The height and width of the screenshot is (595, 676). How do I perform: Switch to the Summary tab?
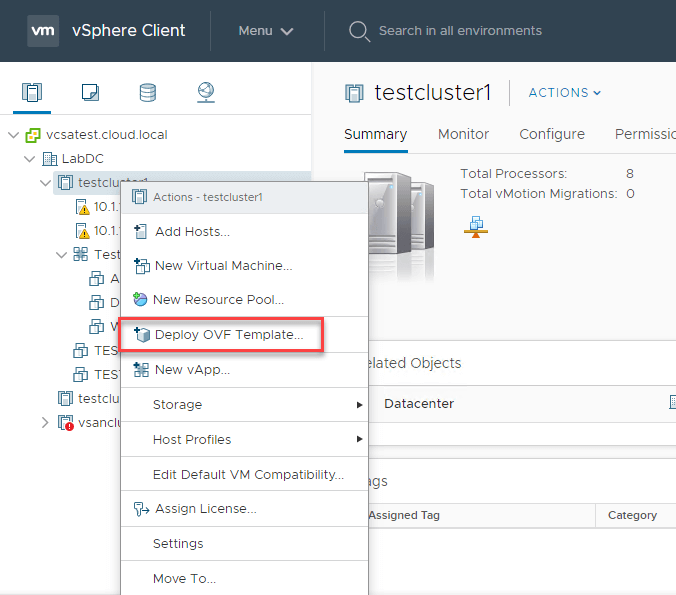[376, 135]
